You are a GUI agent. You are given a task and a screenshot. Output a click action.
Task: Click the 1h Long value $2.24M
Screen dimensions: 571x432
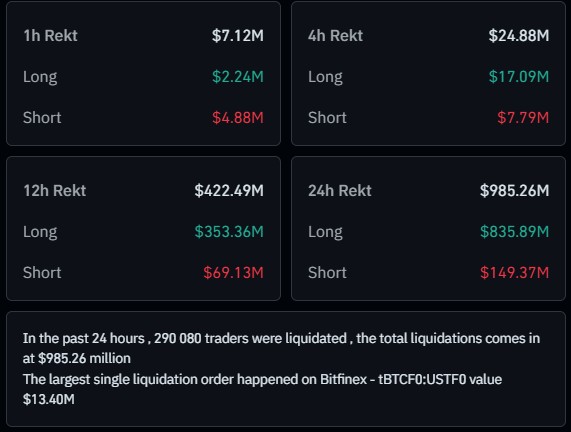click(238, 76)
